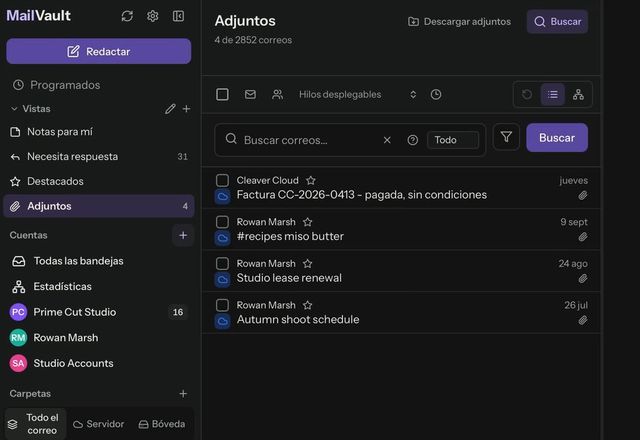Click attachment clip on Studio lease email
Viewport: 640px width, 440px height.
[582, 279]
